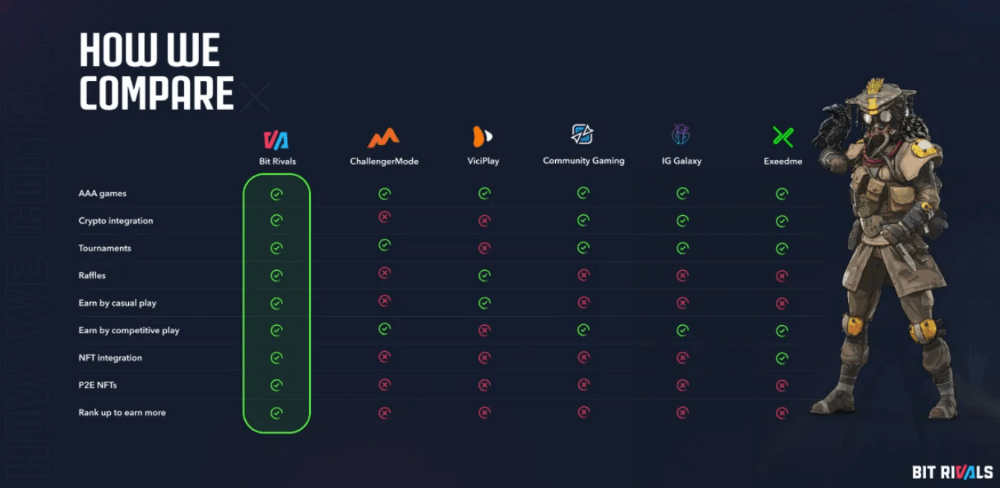Screen dimensions: 1000x488
Task: Click Bit Rivals P2E NFTs check mark
Action: click(x=276, y=385)
